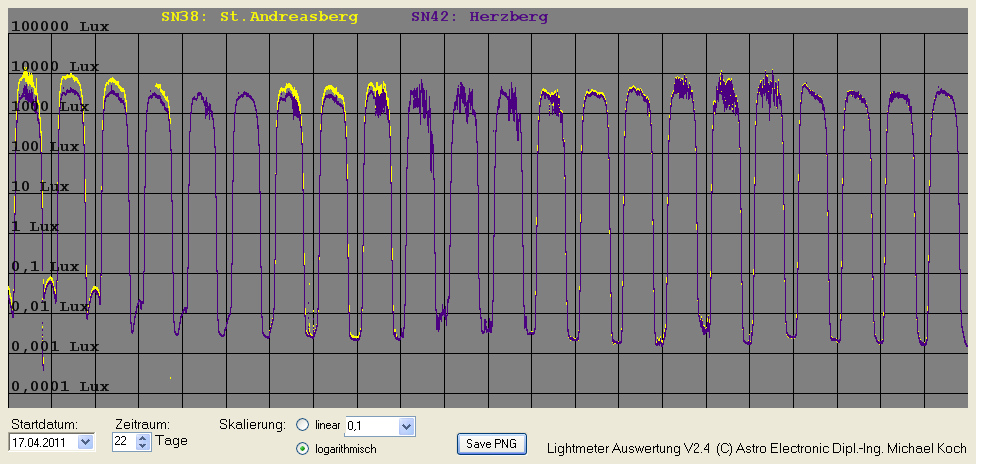Viewport: 981px width, 476px height.
Task: Click the SN38: St.Andreasberg legend label
Action: (x=260, y=17)
